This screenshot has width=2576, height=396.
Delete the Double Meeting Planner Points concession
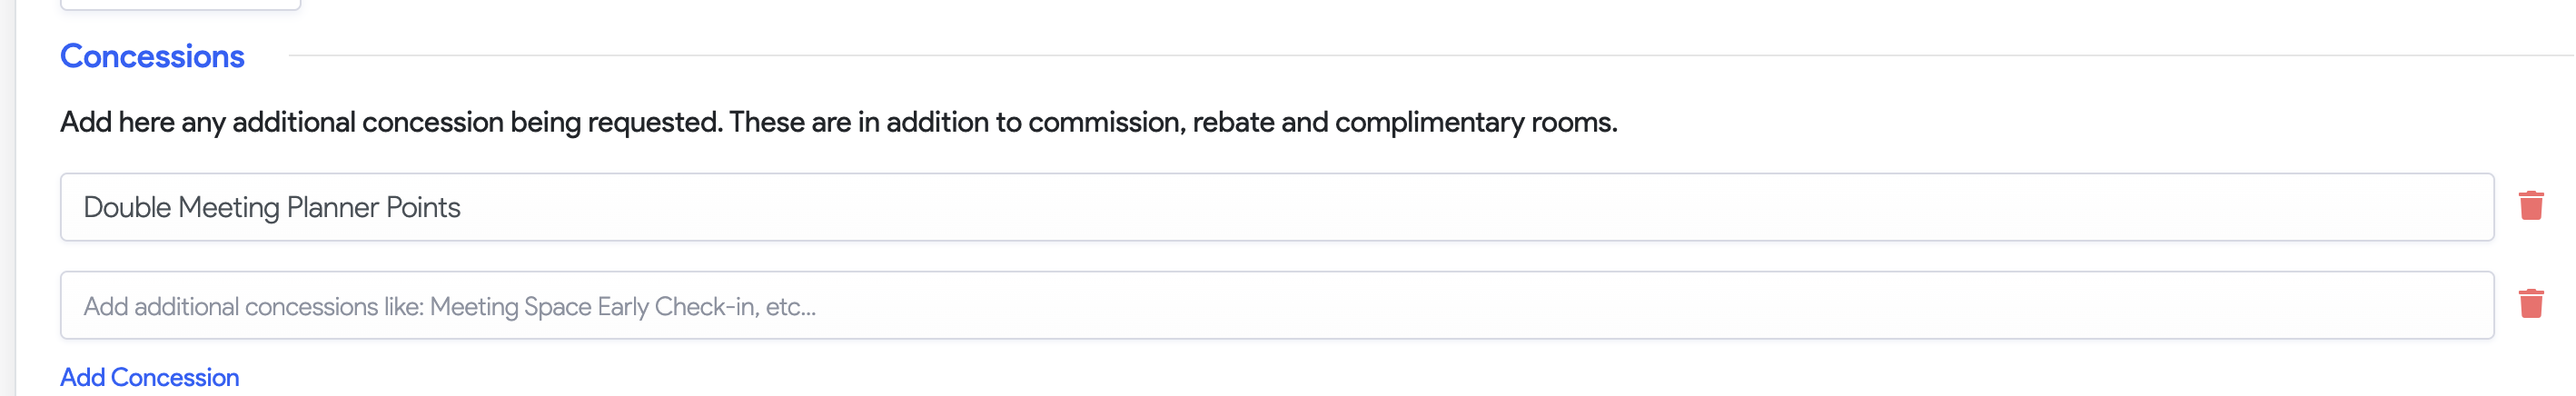(2530, 206)
